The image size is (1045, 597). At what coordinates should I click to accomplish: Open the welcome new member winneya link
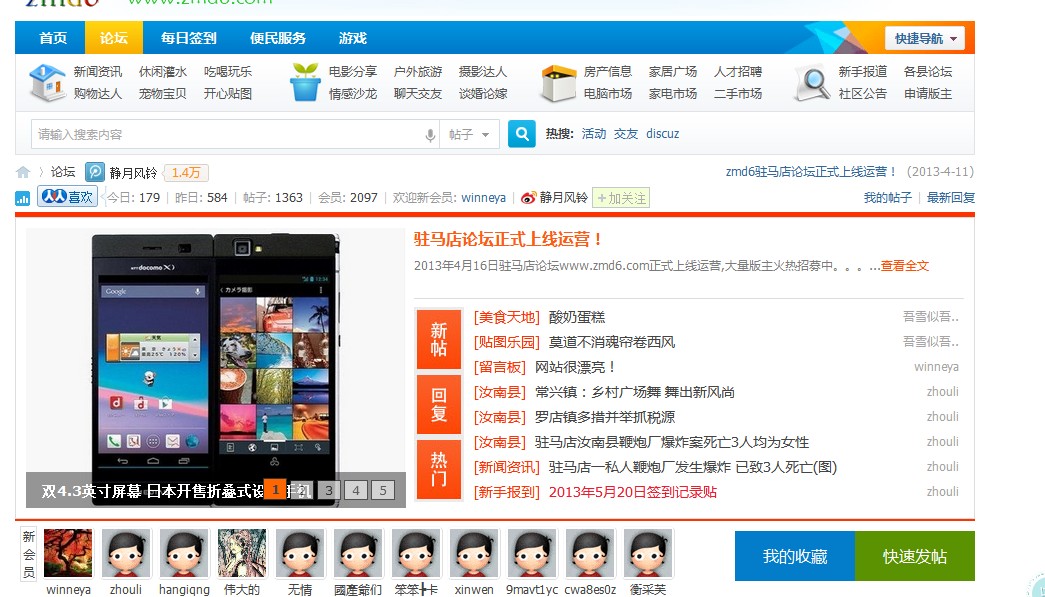point(483,198)
